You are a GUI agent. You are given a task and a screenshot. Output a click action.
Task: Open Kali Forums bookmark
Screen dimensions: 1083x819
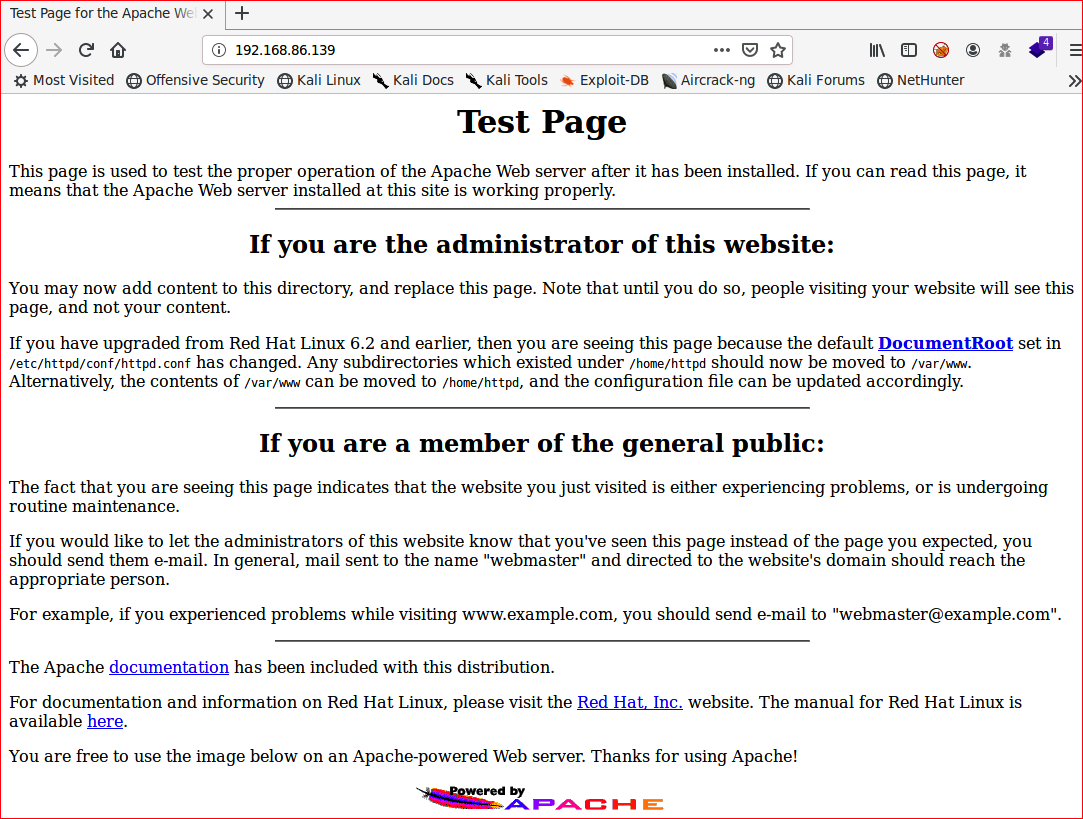click(816, 80)
